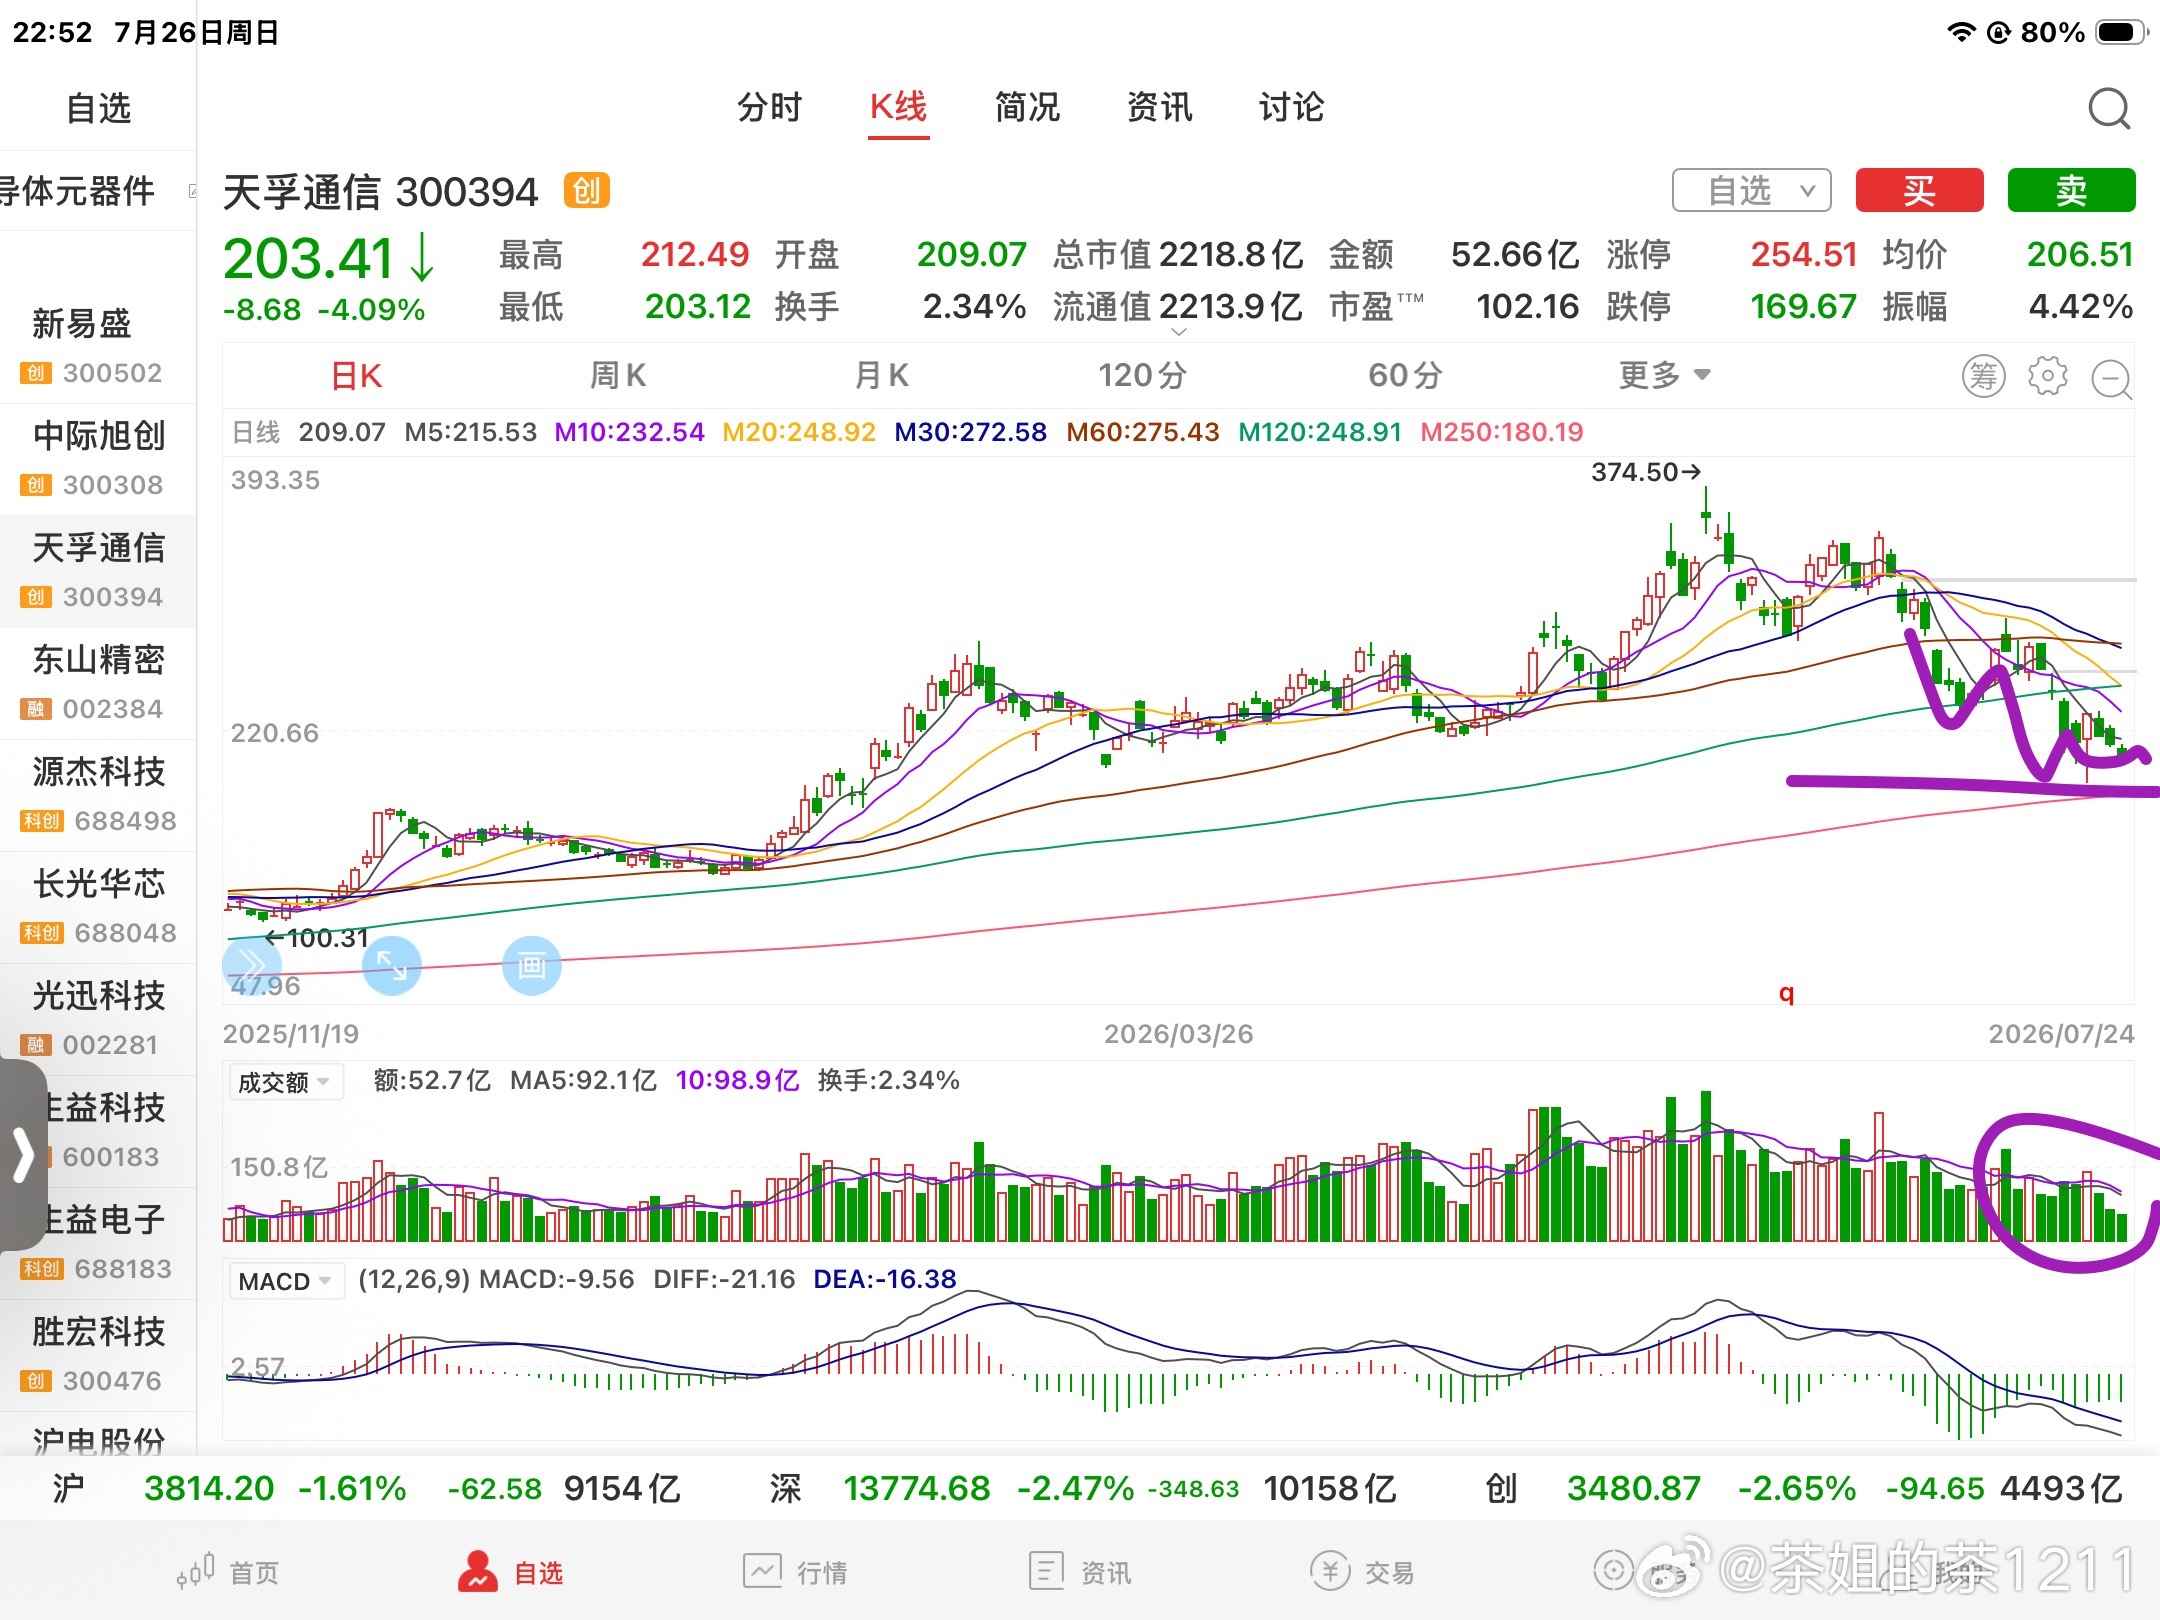Switch to 周K weekly chart

(617, 375)
